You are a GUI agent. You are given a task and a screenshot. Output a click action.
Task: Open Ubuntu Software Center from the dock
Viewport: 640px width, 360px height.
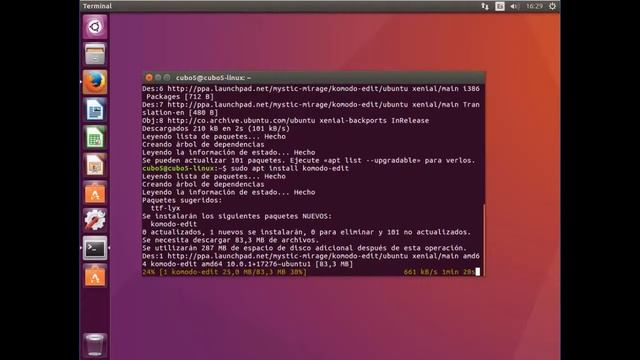(95, 193)
